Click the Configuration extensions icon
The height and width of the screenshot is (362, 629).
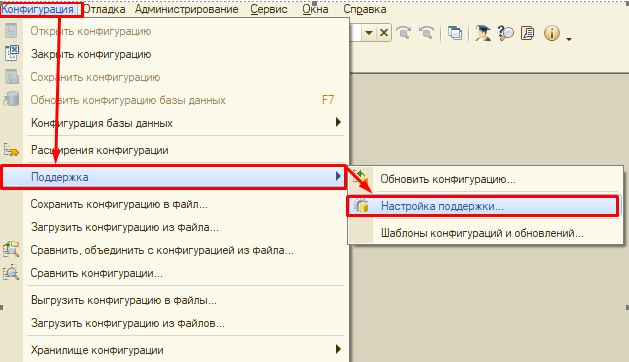11,150
